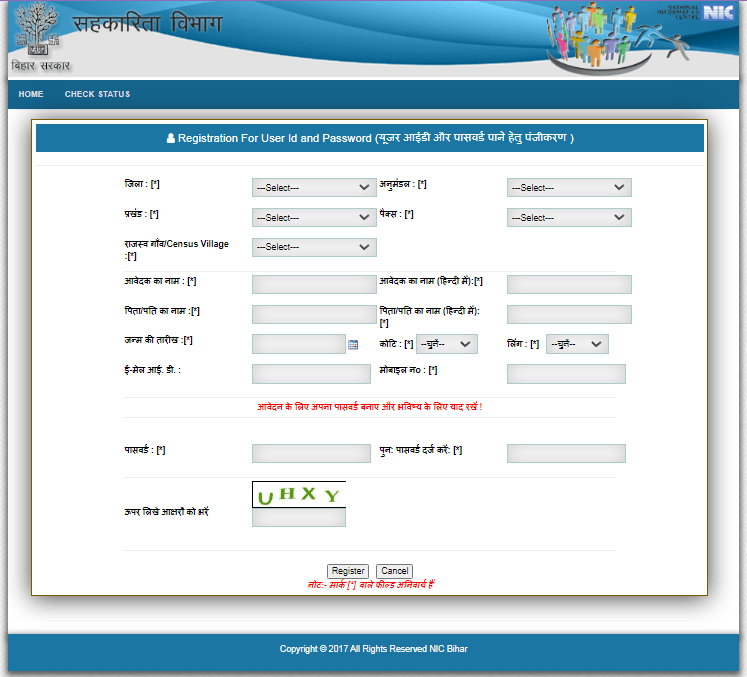Click the red mandatory fields note
Screen dimensions: 747x677
[371, 585]
